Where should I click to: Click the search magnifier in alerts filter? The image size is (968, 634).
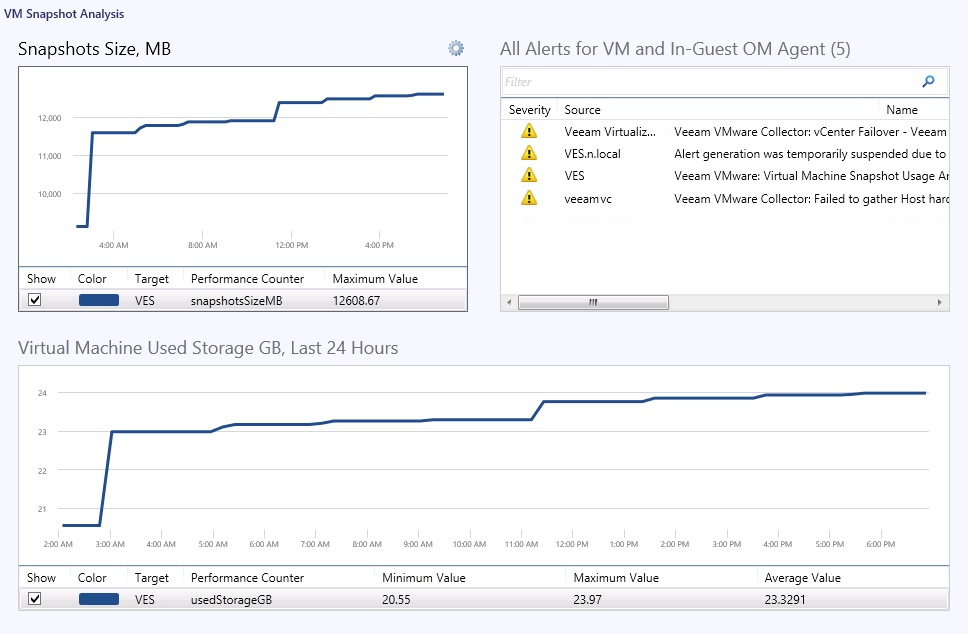click(928, 82)
